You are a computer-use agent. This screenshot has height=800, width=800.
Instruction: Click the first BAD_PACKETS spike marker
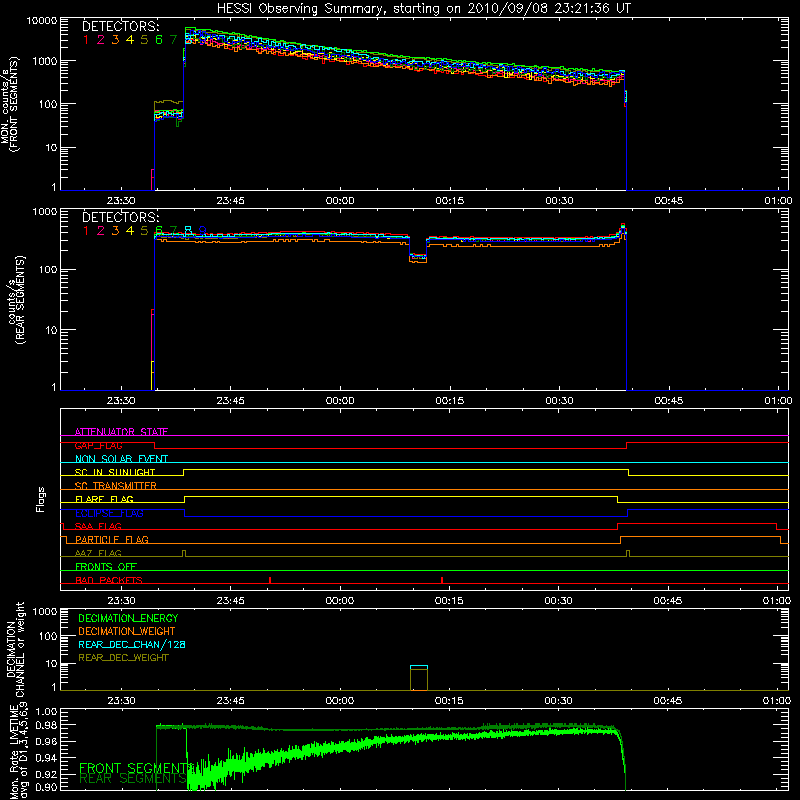tap(270, 580)
